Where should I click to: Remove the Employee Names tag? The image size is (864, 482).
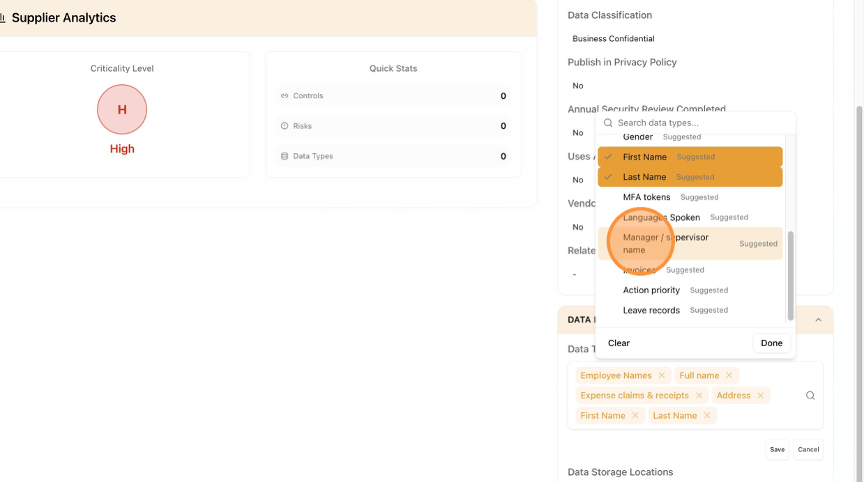(662, 375)
